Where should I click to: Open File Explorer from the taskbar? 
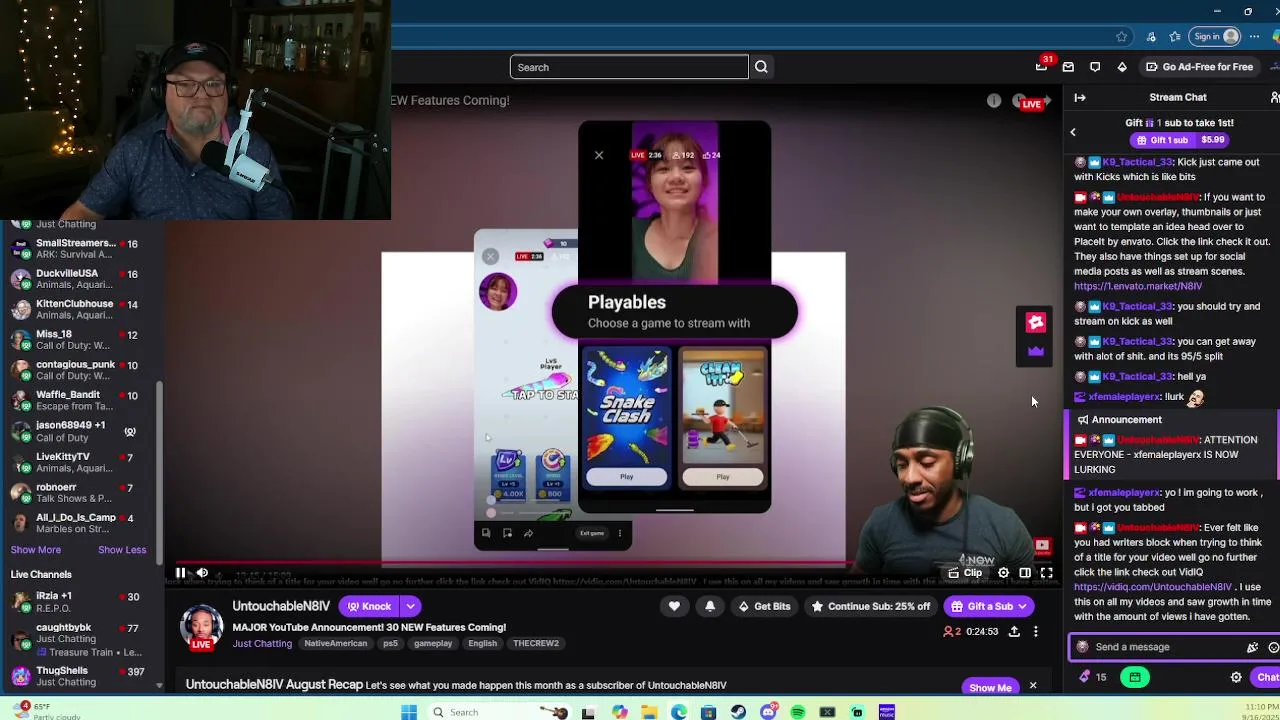(649, 712)
